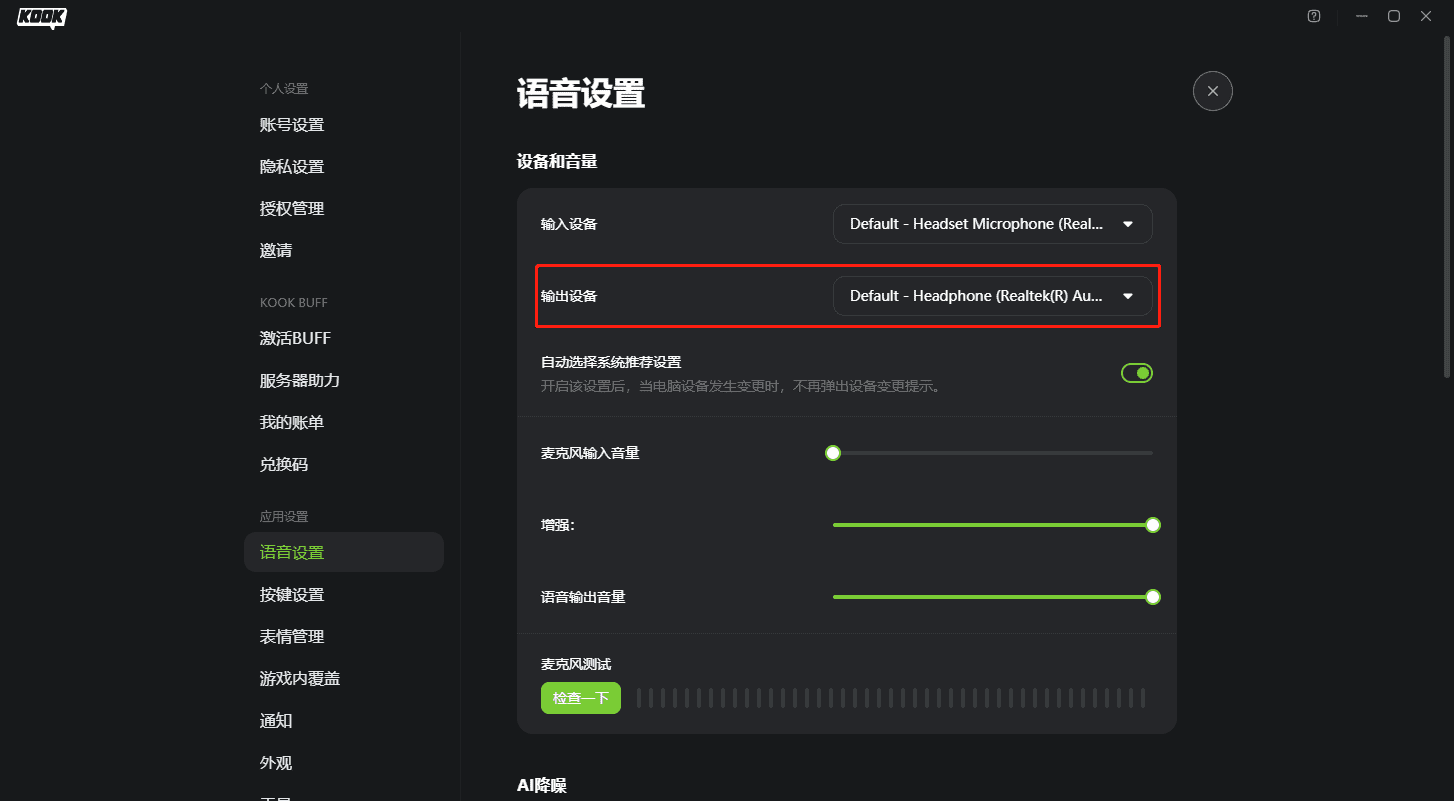Open 授权管理 settings page
The width and height of the screenshot is (1454, 801).
point(291,208)
